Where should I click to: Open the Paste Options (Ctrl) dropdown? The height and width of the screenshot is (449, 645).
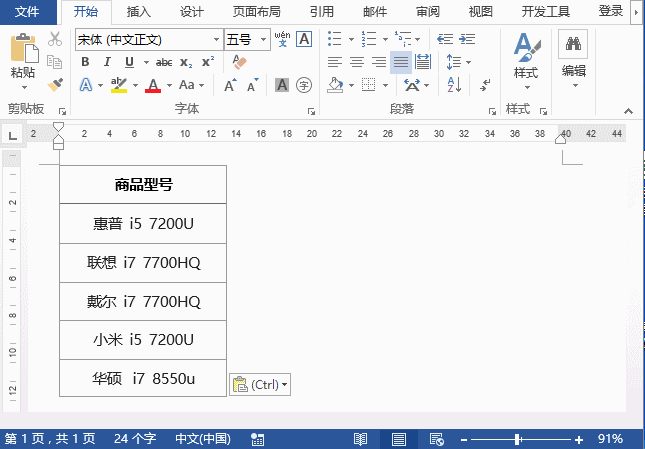[260, 385]
